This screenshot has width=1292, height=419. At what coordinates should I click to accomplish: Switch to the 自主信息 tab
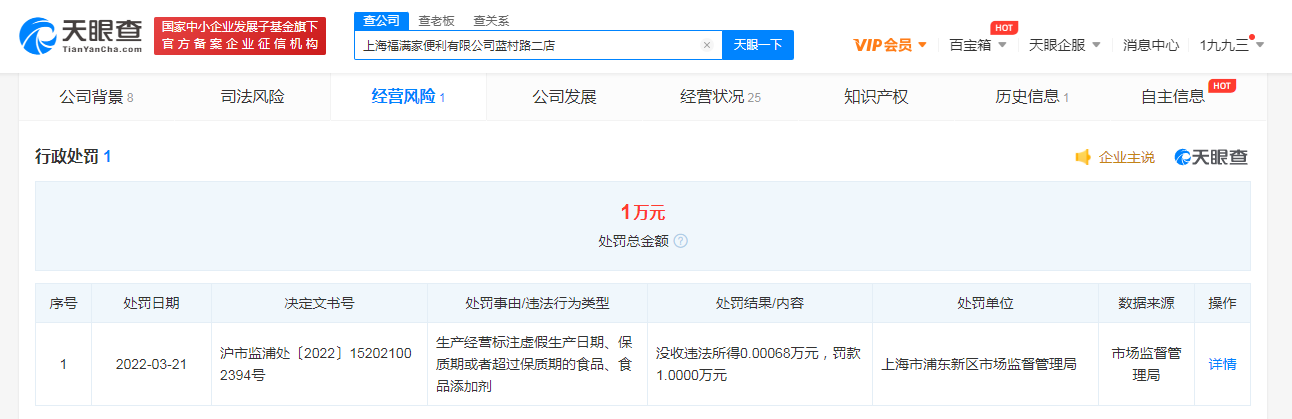click(1173, 97)
